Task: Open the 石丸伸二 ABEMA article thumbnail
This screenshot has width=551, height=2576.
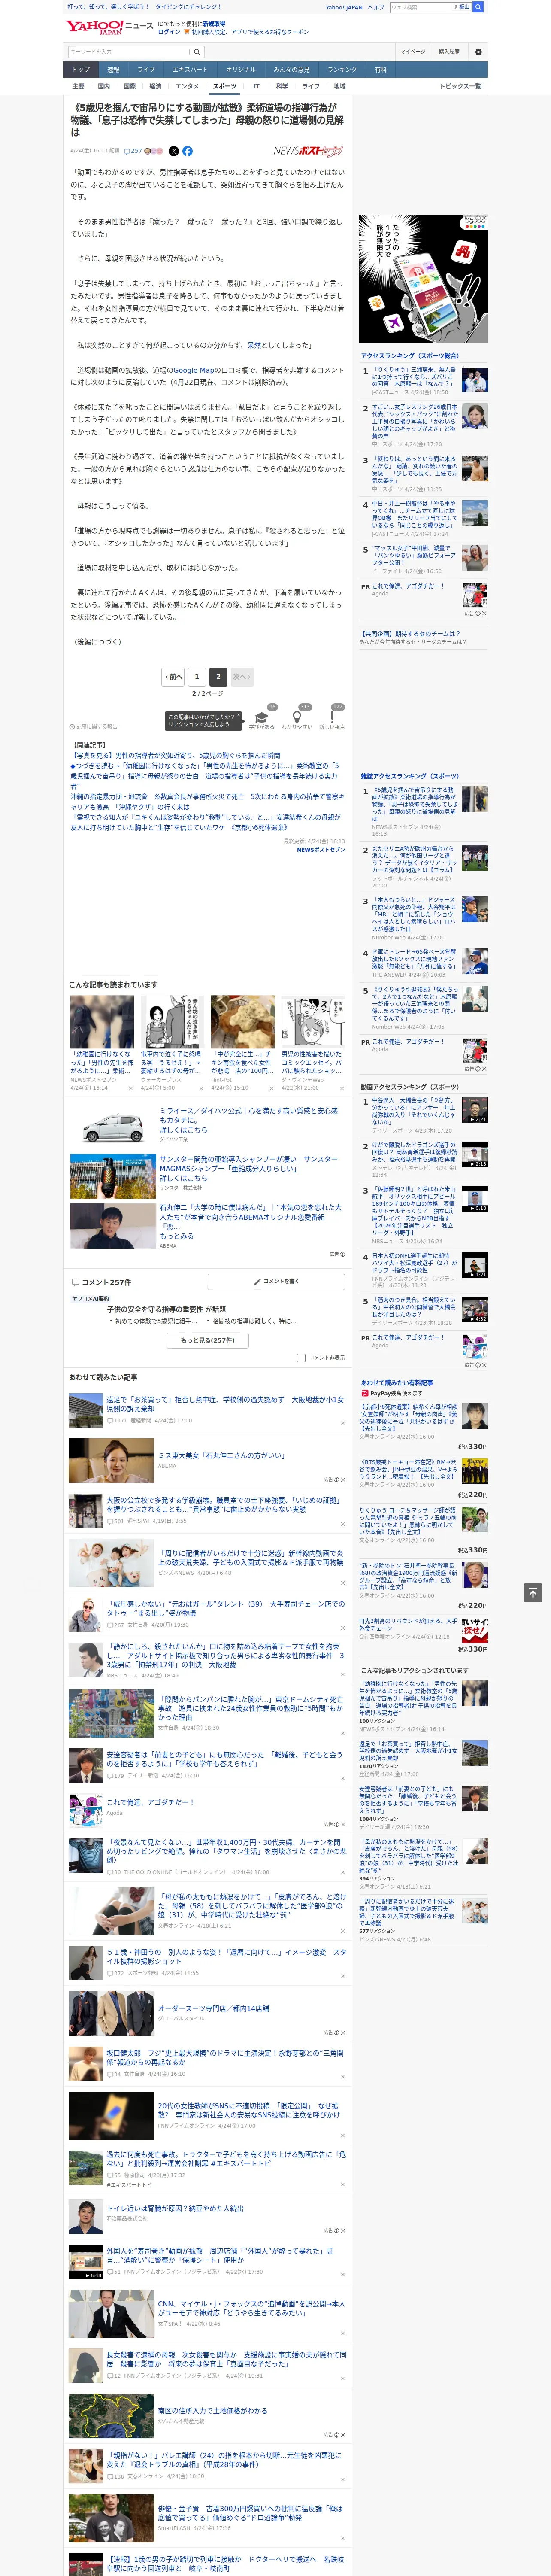Action: (113, 1226)
